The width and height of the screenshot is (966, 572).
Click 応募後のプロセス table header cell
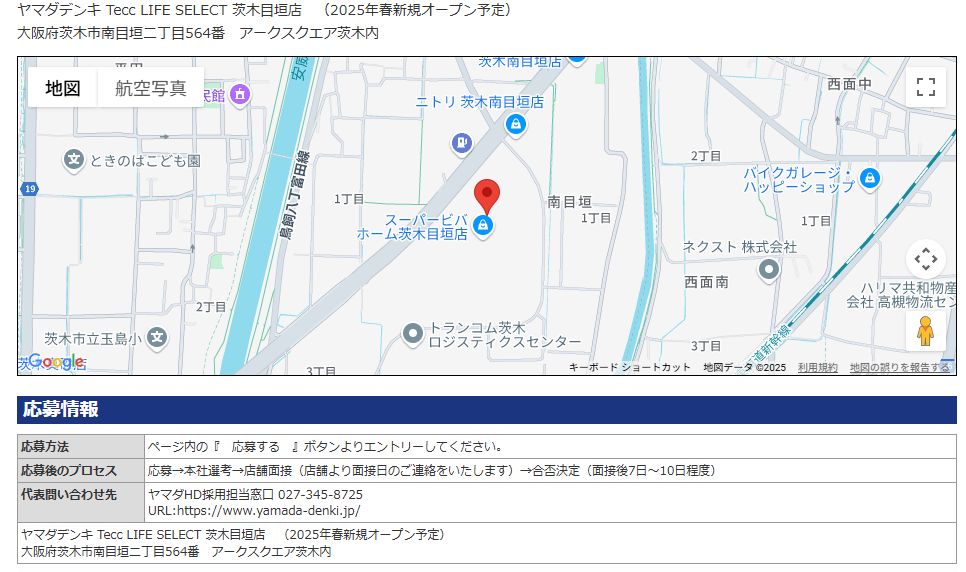(x=81, y=470)
